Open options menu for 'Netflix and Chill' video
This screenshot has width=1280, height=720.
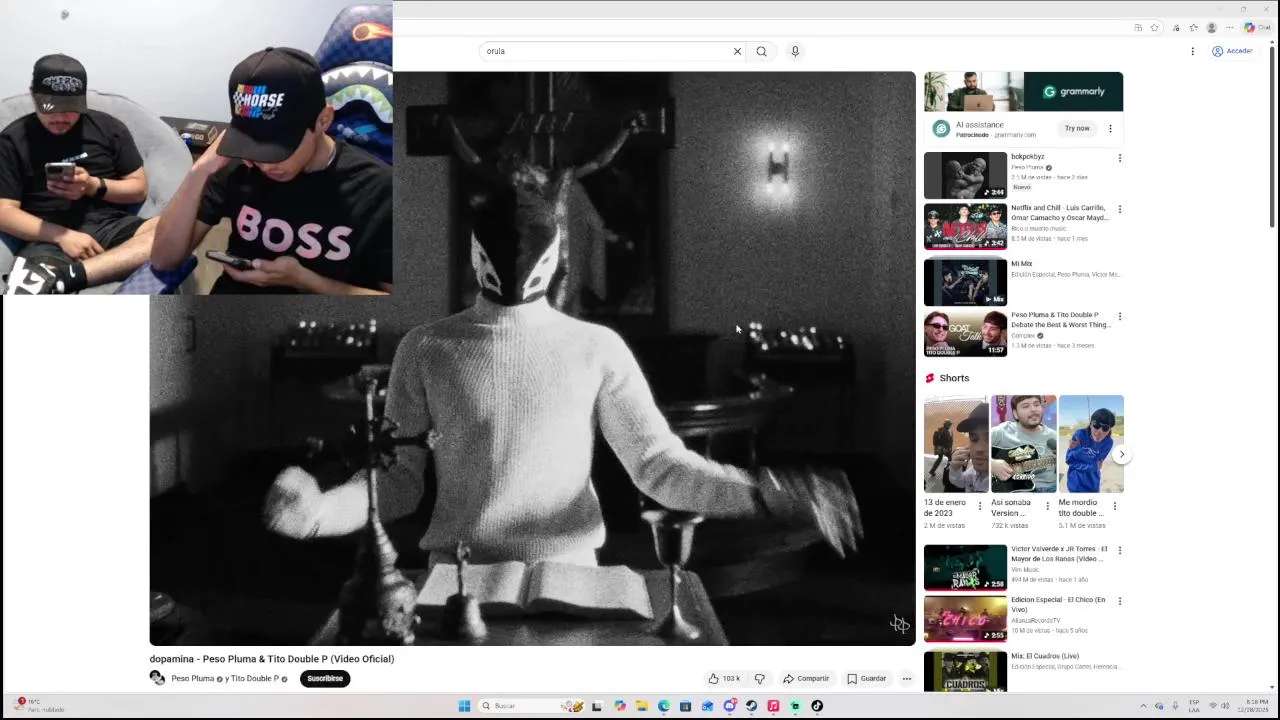tap(1119, 209)
